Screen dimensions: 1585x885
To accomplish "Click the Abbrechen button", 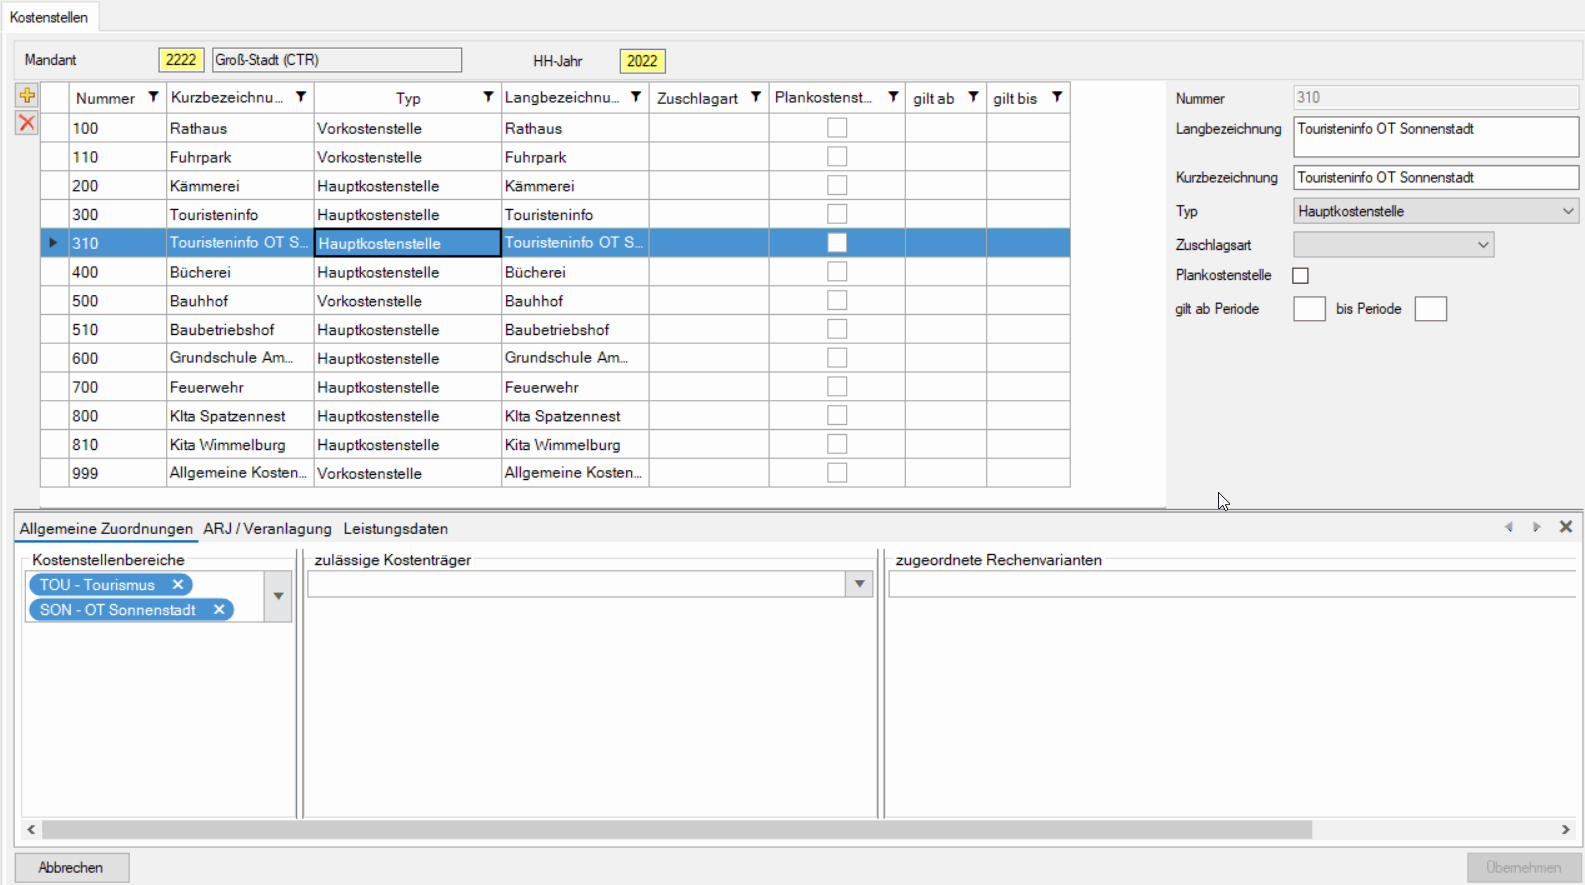I will (x=71, y=867).
